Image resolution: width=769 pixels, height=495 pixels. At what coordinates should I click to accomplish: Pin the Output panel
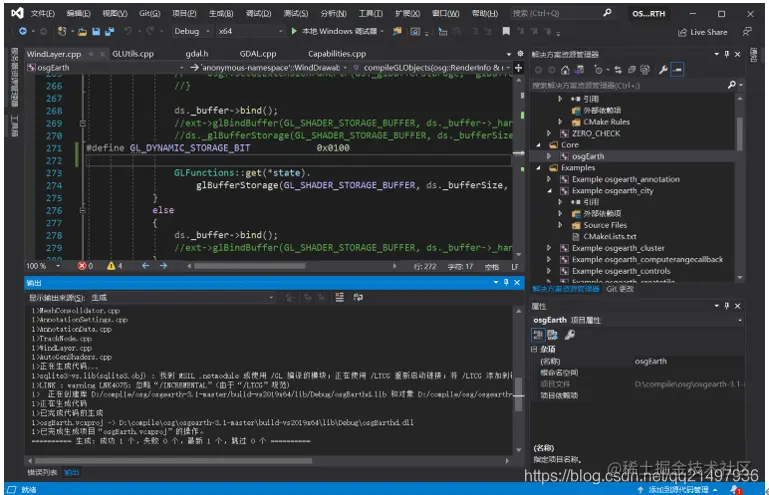pyautogui.click(x=506, y=283)
